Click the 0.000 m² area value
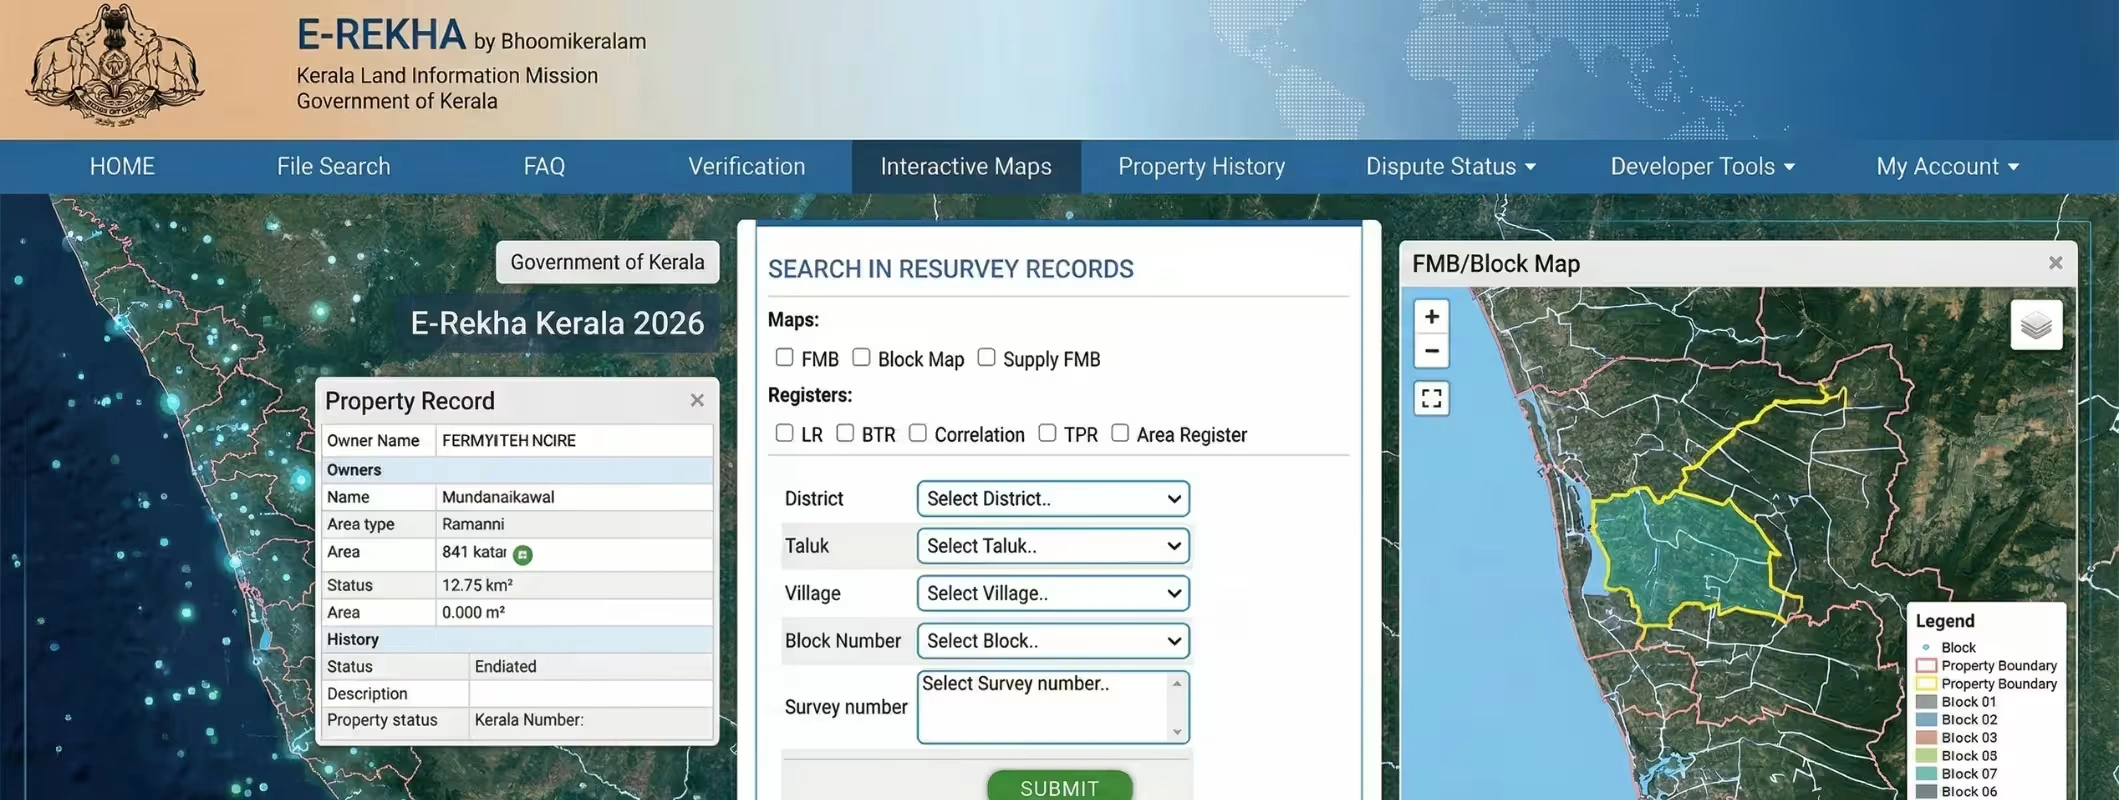The image size is (2119, 800). click(x=473, y=612)
